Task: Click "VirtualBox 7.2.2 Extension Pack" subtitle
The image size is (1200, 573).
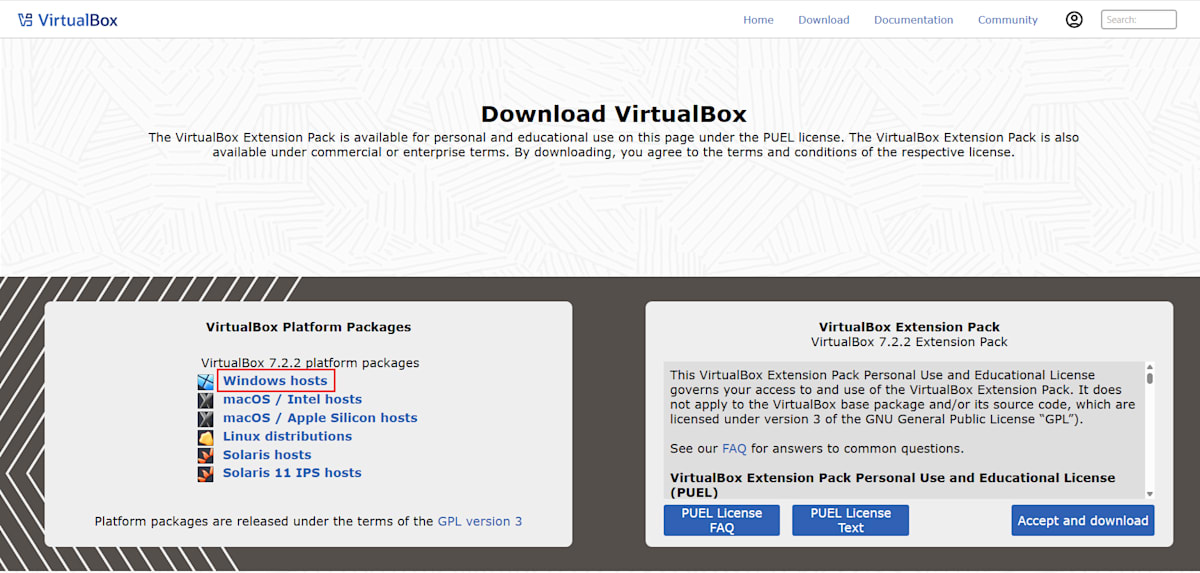Action: point(909,342)
